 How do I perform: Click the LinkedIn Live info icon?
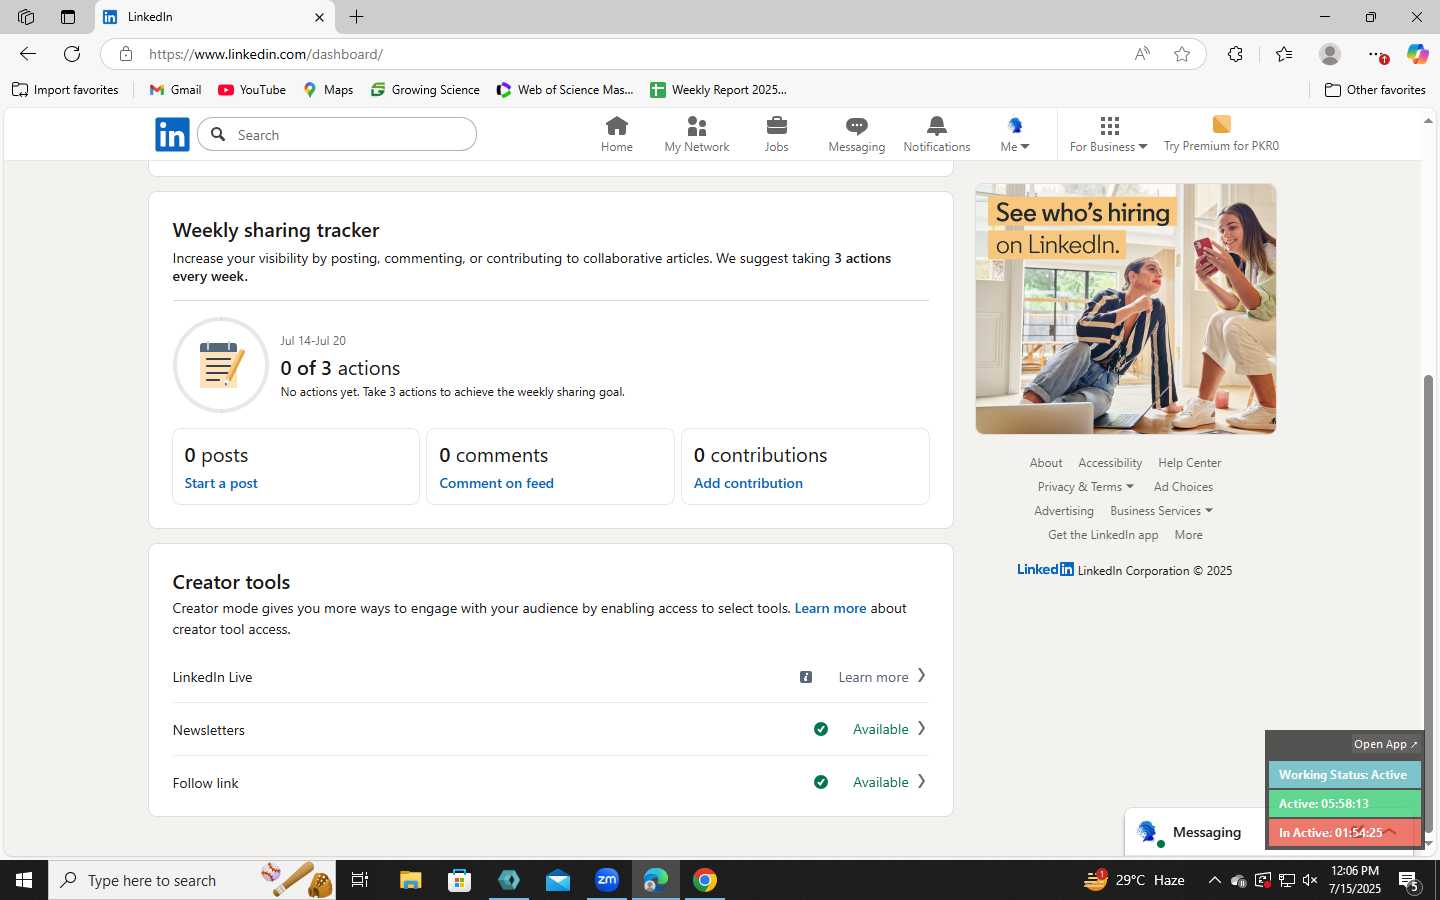coord(806,677)
